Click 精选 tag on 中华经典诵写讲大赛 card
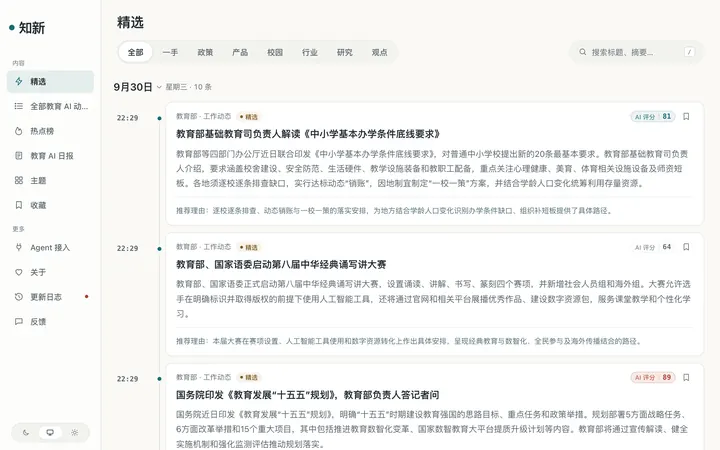 tap(249, 247)
